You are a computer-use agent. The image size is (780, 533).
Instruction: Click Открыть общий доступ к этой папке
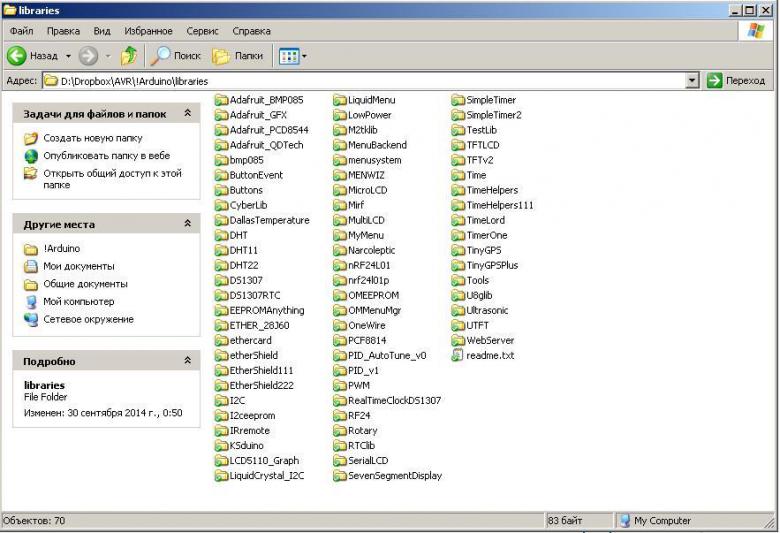[x=112, y=179]
